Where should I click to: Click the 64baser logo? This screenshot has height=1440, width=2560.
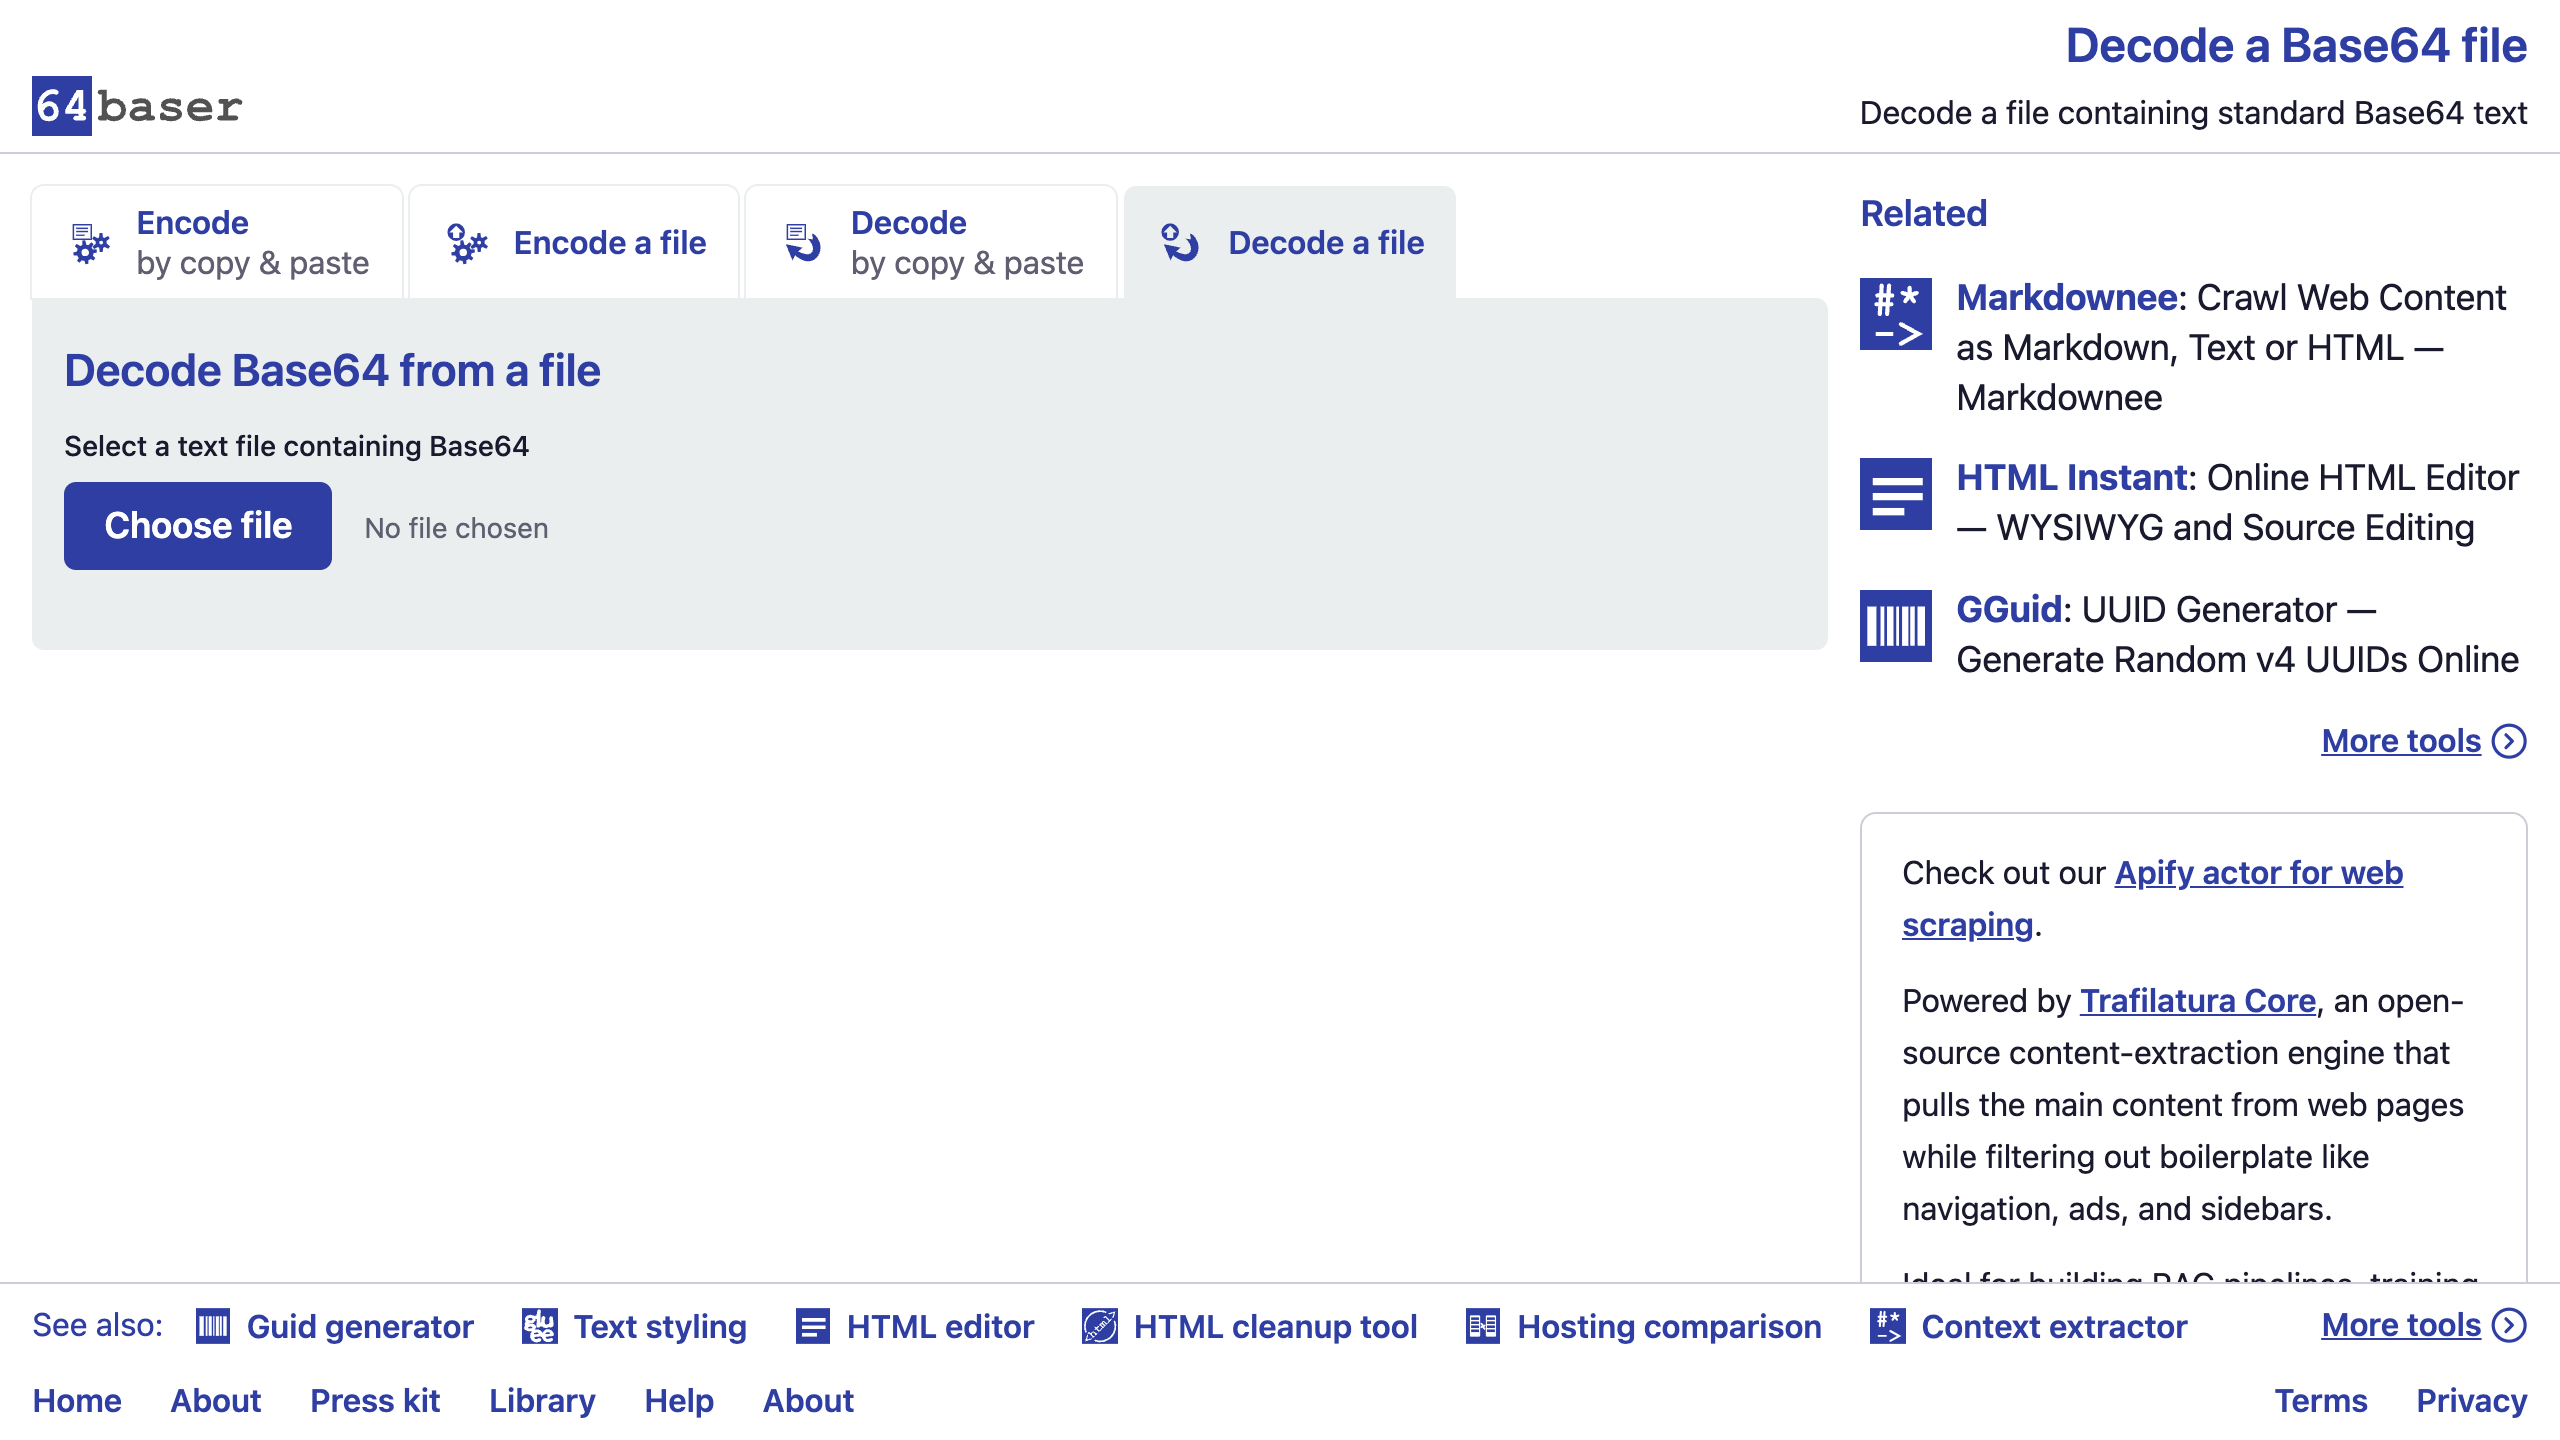pos(137,106)
